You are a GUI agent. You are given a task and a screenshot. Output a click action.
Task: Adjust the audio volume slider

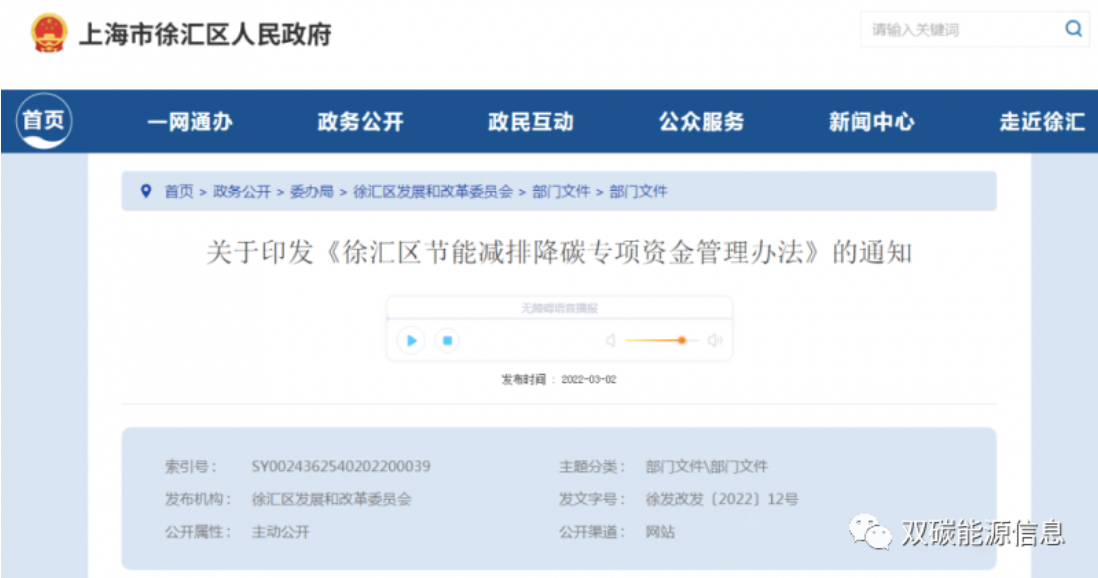tap(681, 341)
